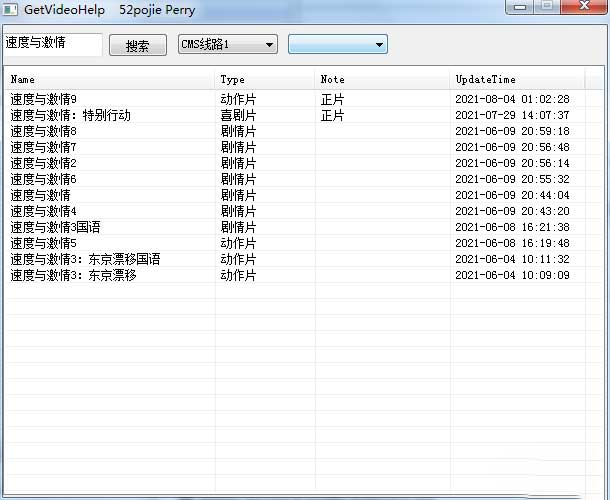Focus the search field containing 速度与激情
The height and width of the screenshot is (500, 610).
pos(53,44)
